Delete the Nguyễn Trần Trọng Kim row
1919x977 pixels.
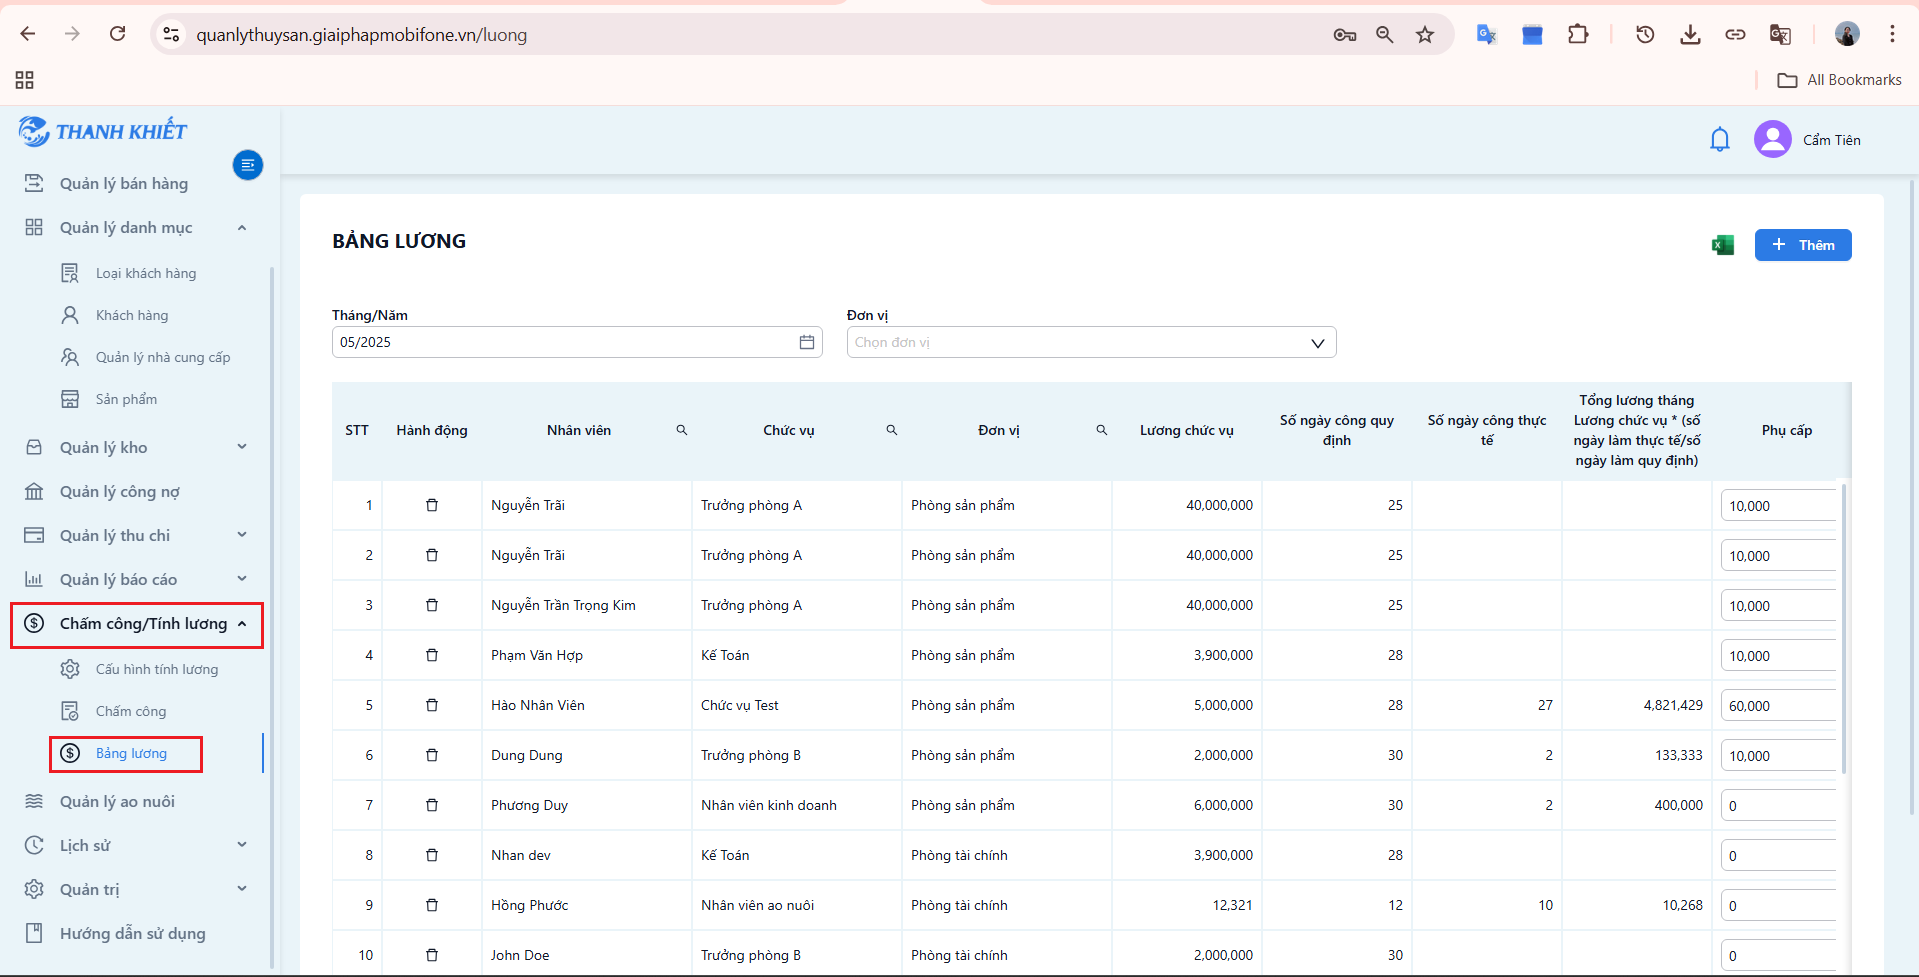[x=432, y=605]
